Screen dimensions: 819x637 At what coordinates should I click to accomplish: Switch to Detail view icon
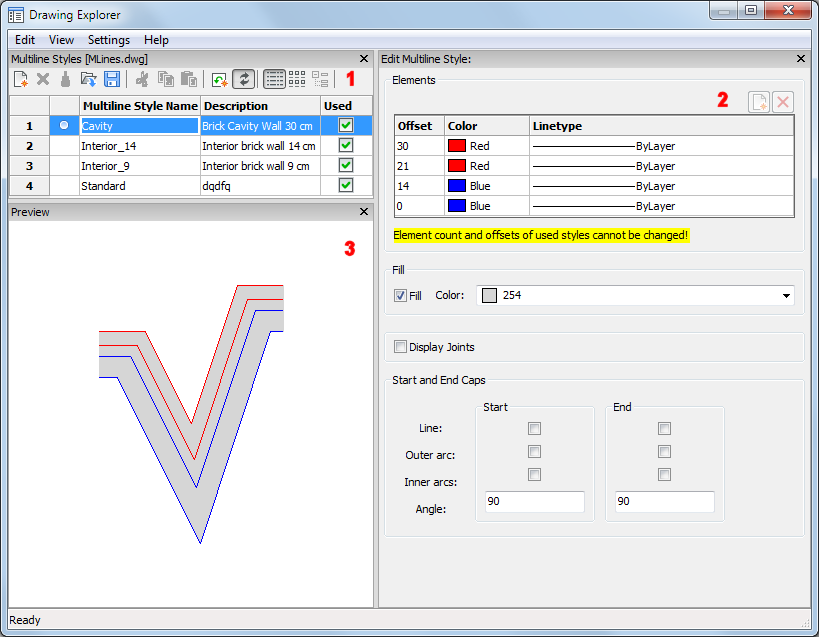(x=275, y=79)
